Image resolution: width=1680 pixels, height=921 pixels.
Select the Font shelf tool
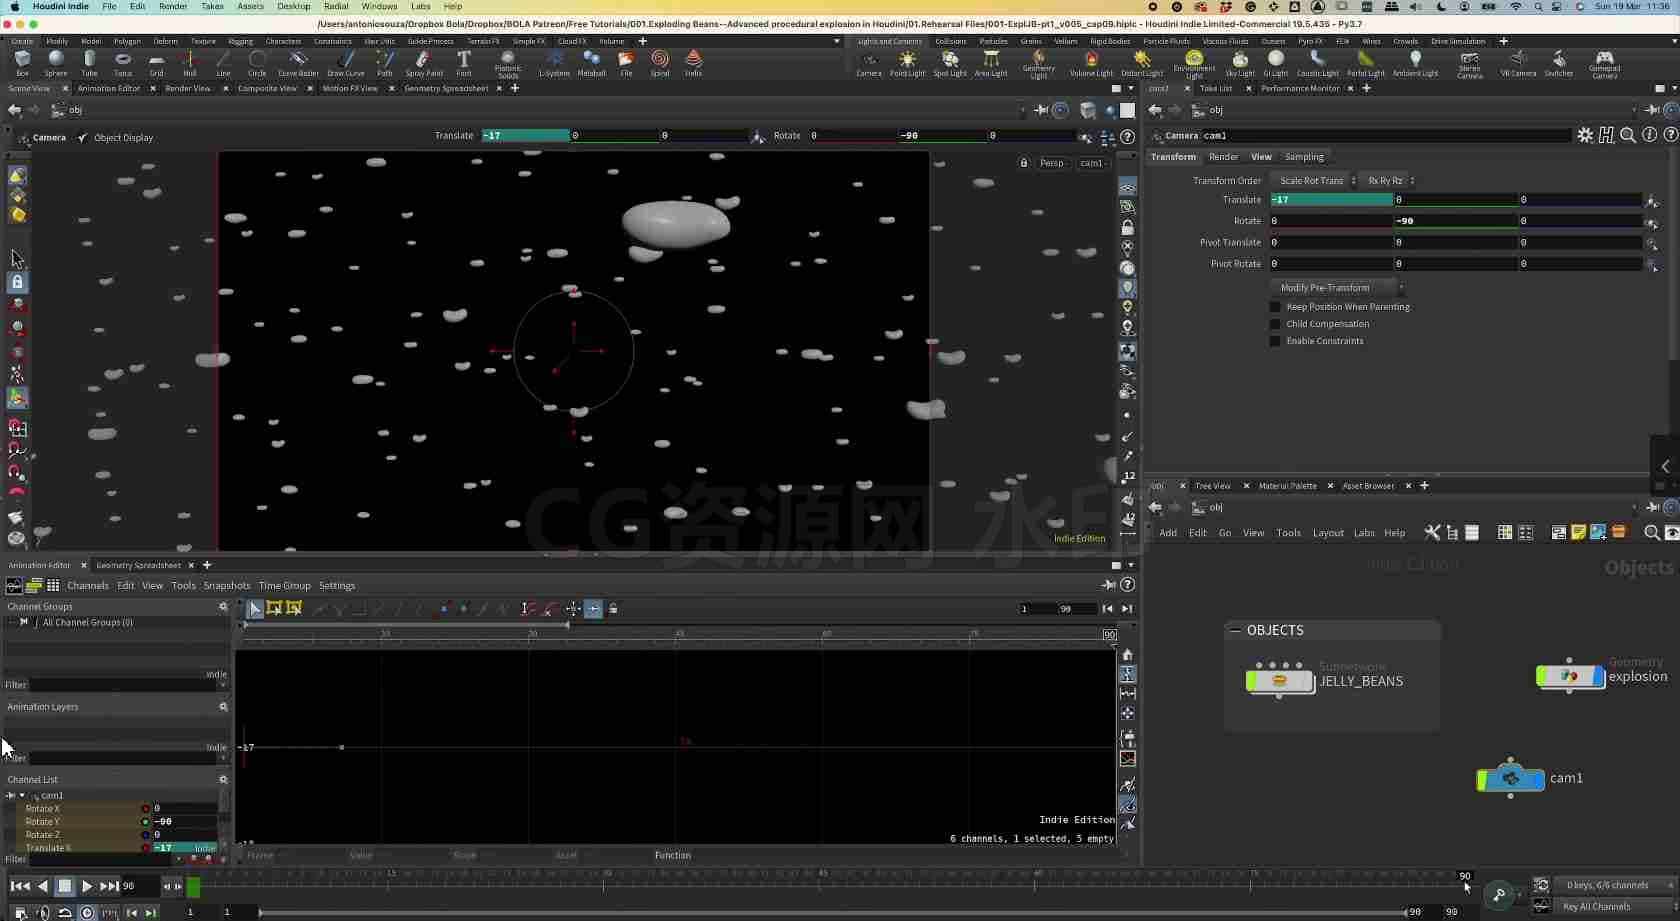(464, 63)
